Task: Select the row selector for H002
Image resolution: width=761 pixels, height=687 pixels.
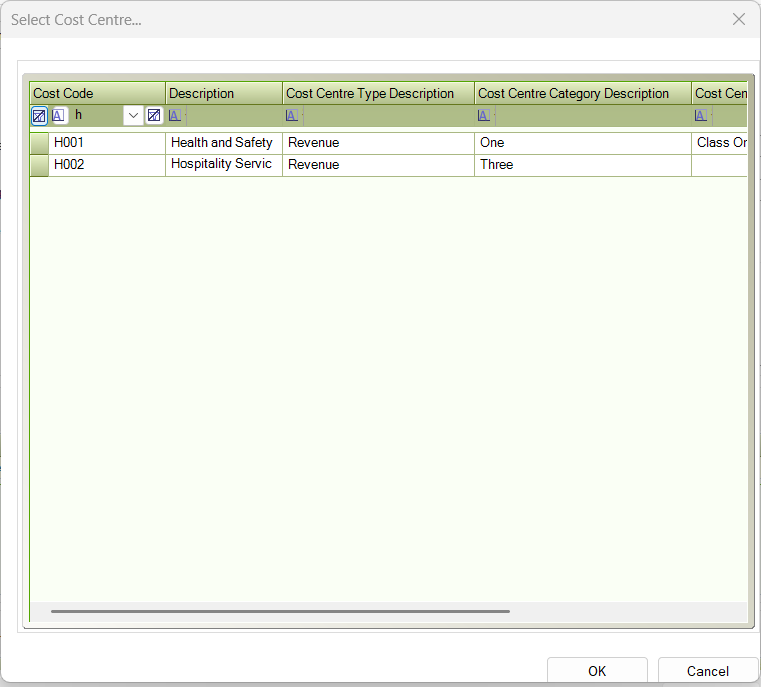Action: (x=39, y=165)
